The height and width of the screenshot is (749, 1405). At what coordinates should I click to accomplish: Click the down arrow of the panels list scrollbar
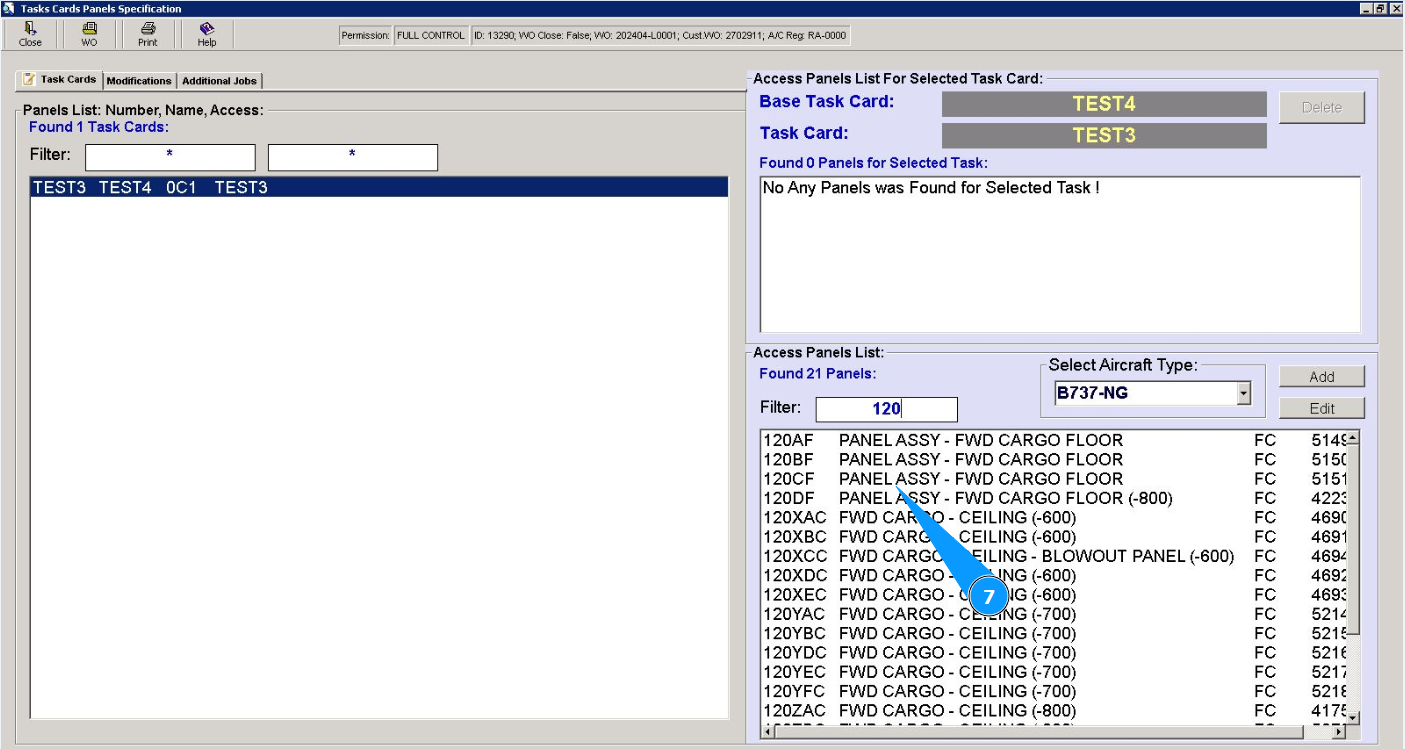tap(1353, 717)
